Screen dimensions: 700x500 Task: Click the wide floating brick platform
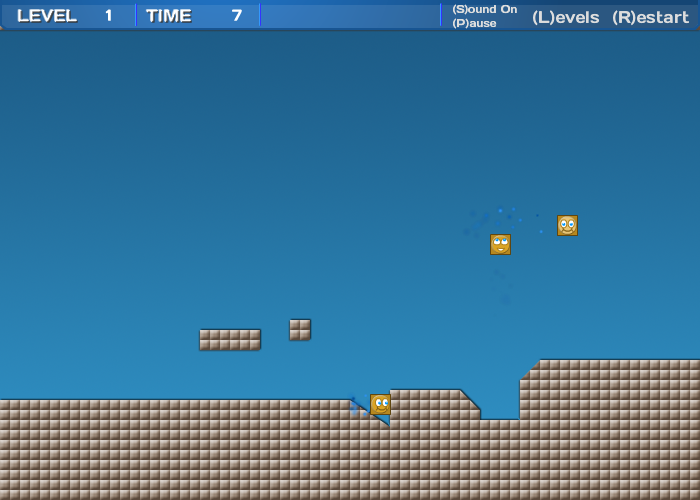pyautogui.click(x=230, y=340)
